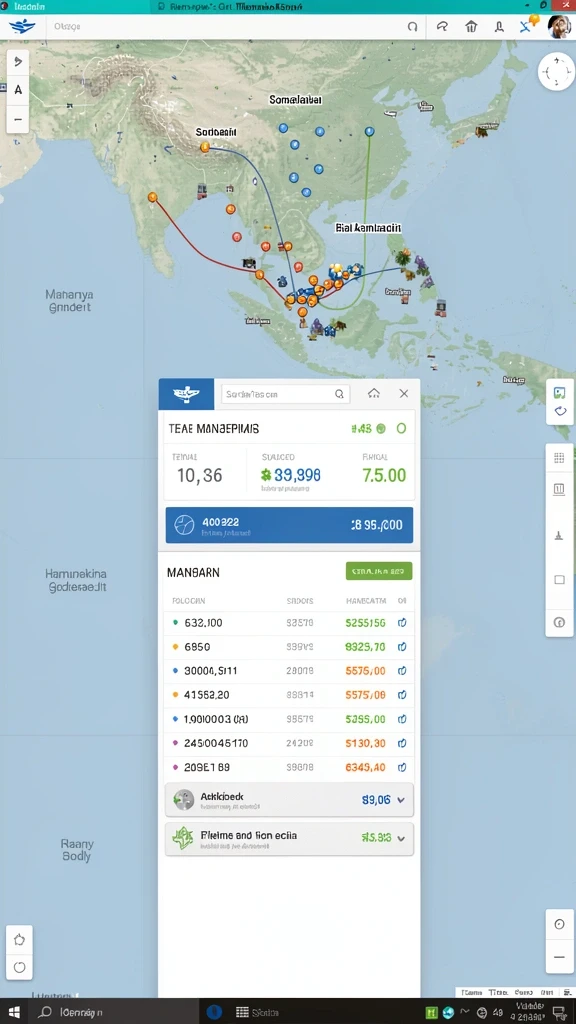Screen dimensions: 576x1024
Task: Click the magnifier icon in panel search box
Action: pyautogui.click(x=340, y=394)
